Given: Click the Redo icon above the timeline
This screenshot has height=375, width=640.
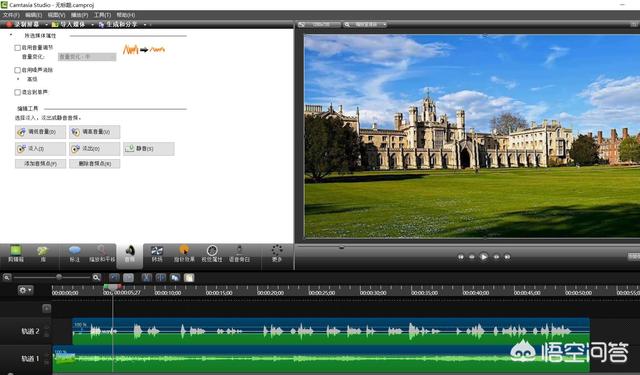Looking at the screenshot, I should click(x=128, y=277).
